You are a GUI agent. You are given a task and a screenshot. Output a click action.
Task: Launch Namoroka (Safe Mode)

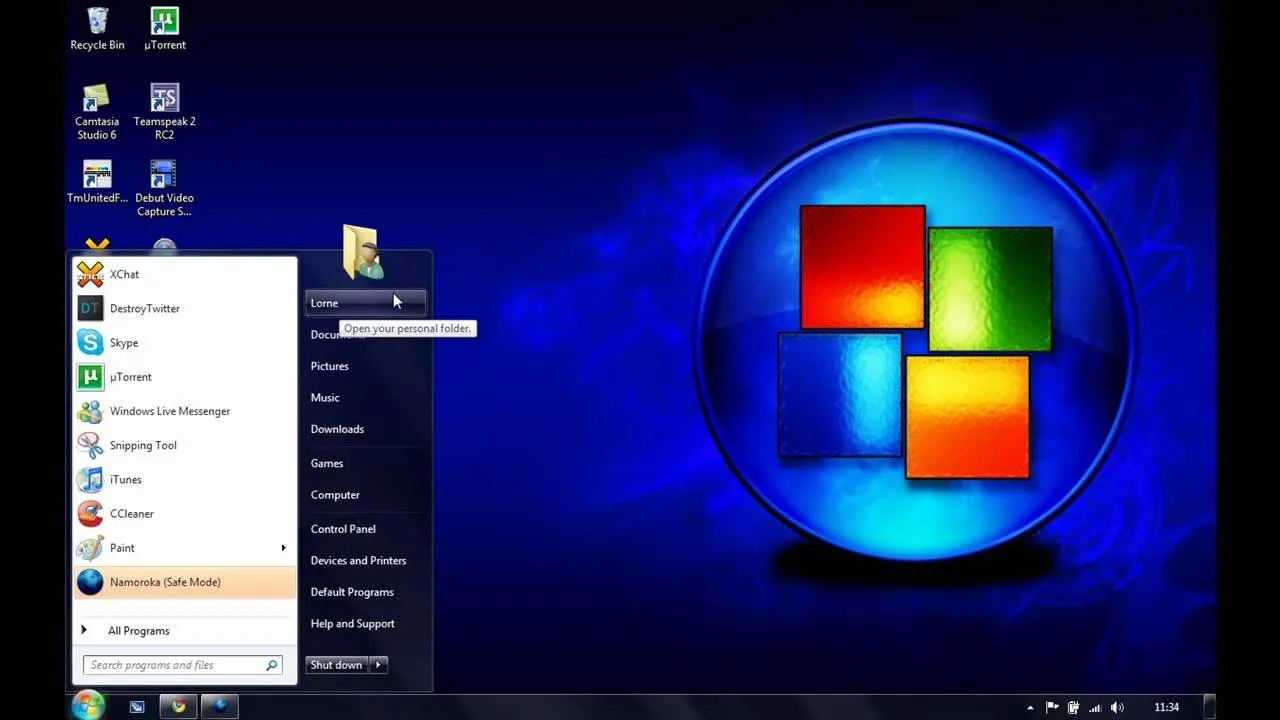185,582
